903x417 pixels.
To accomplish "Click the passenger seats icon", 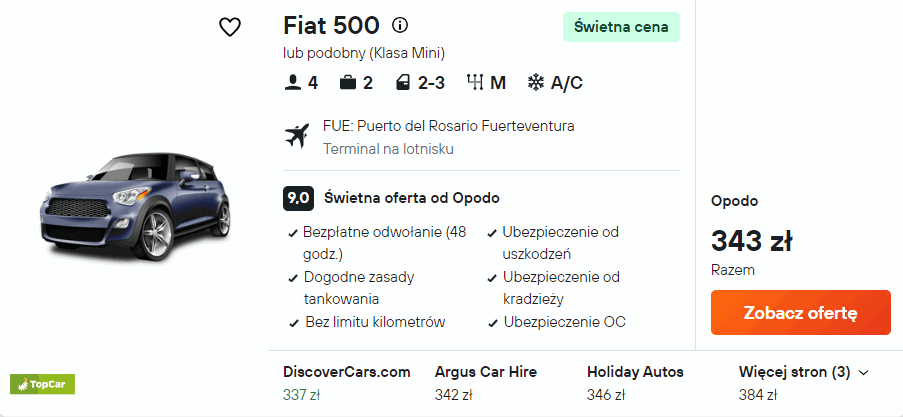I will coord(293,83).
